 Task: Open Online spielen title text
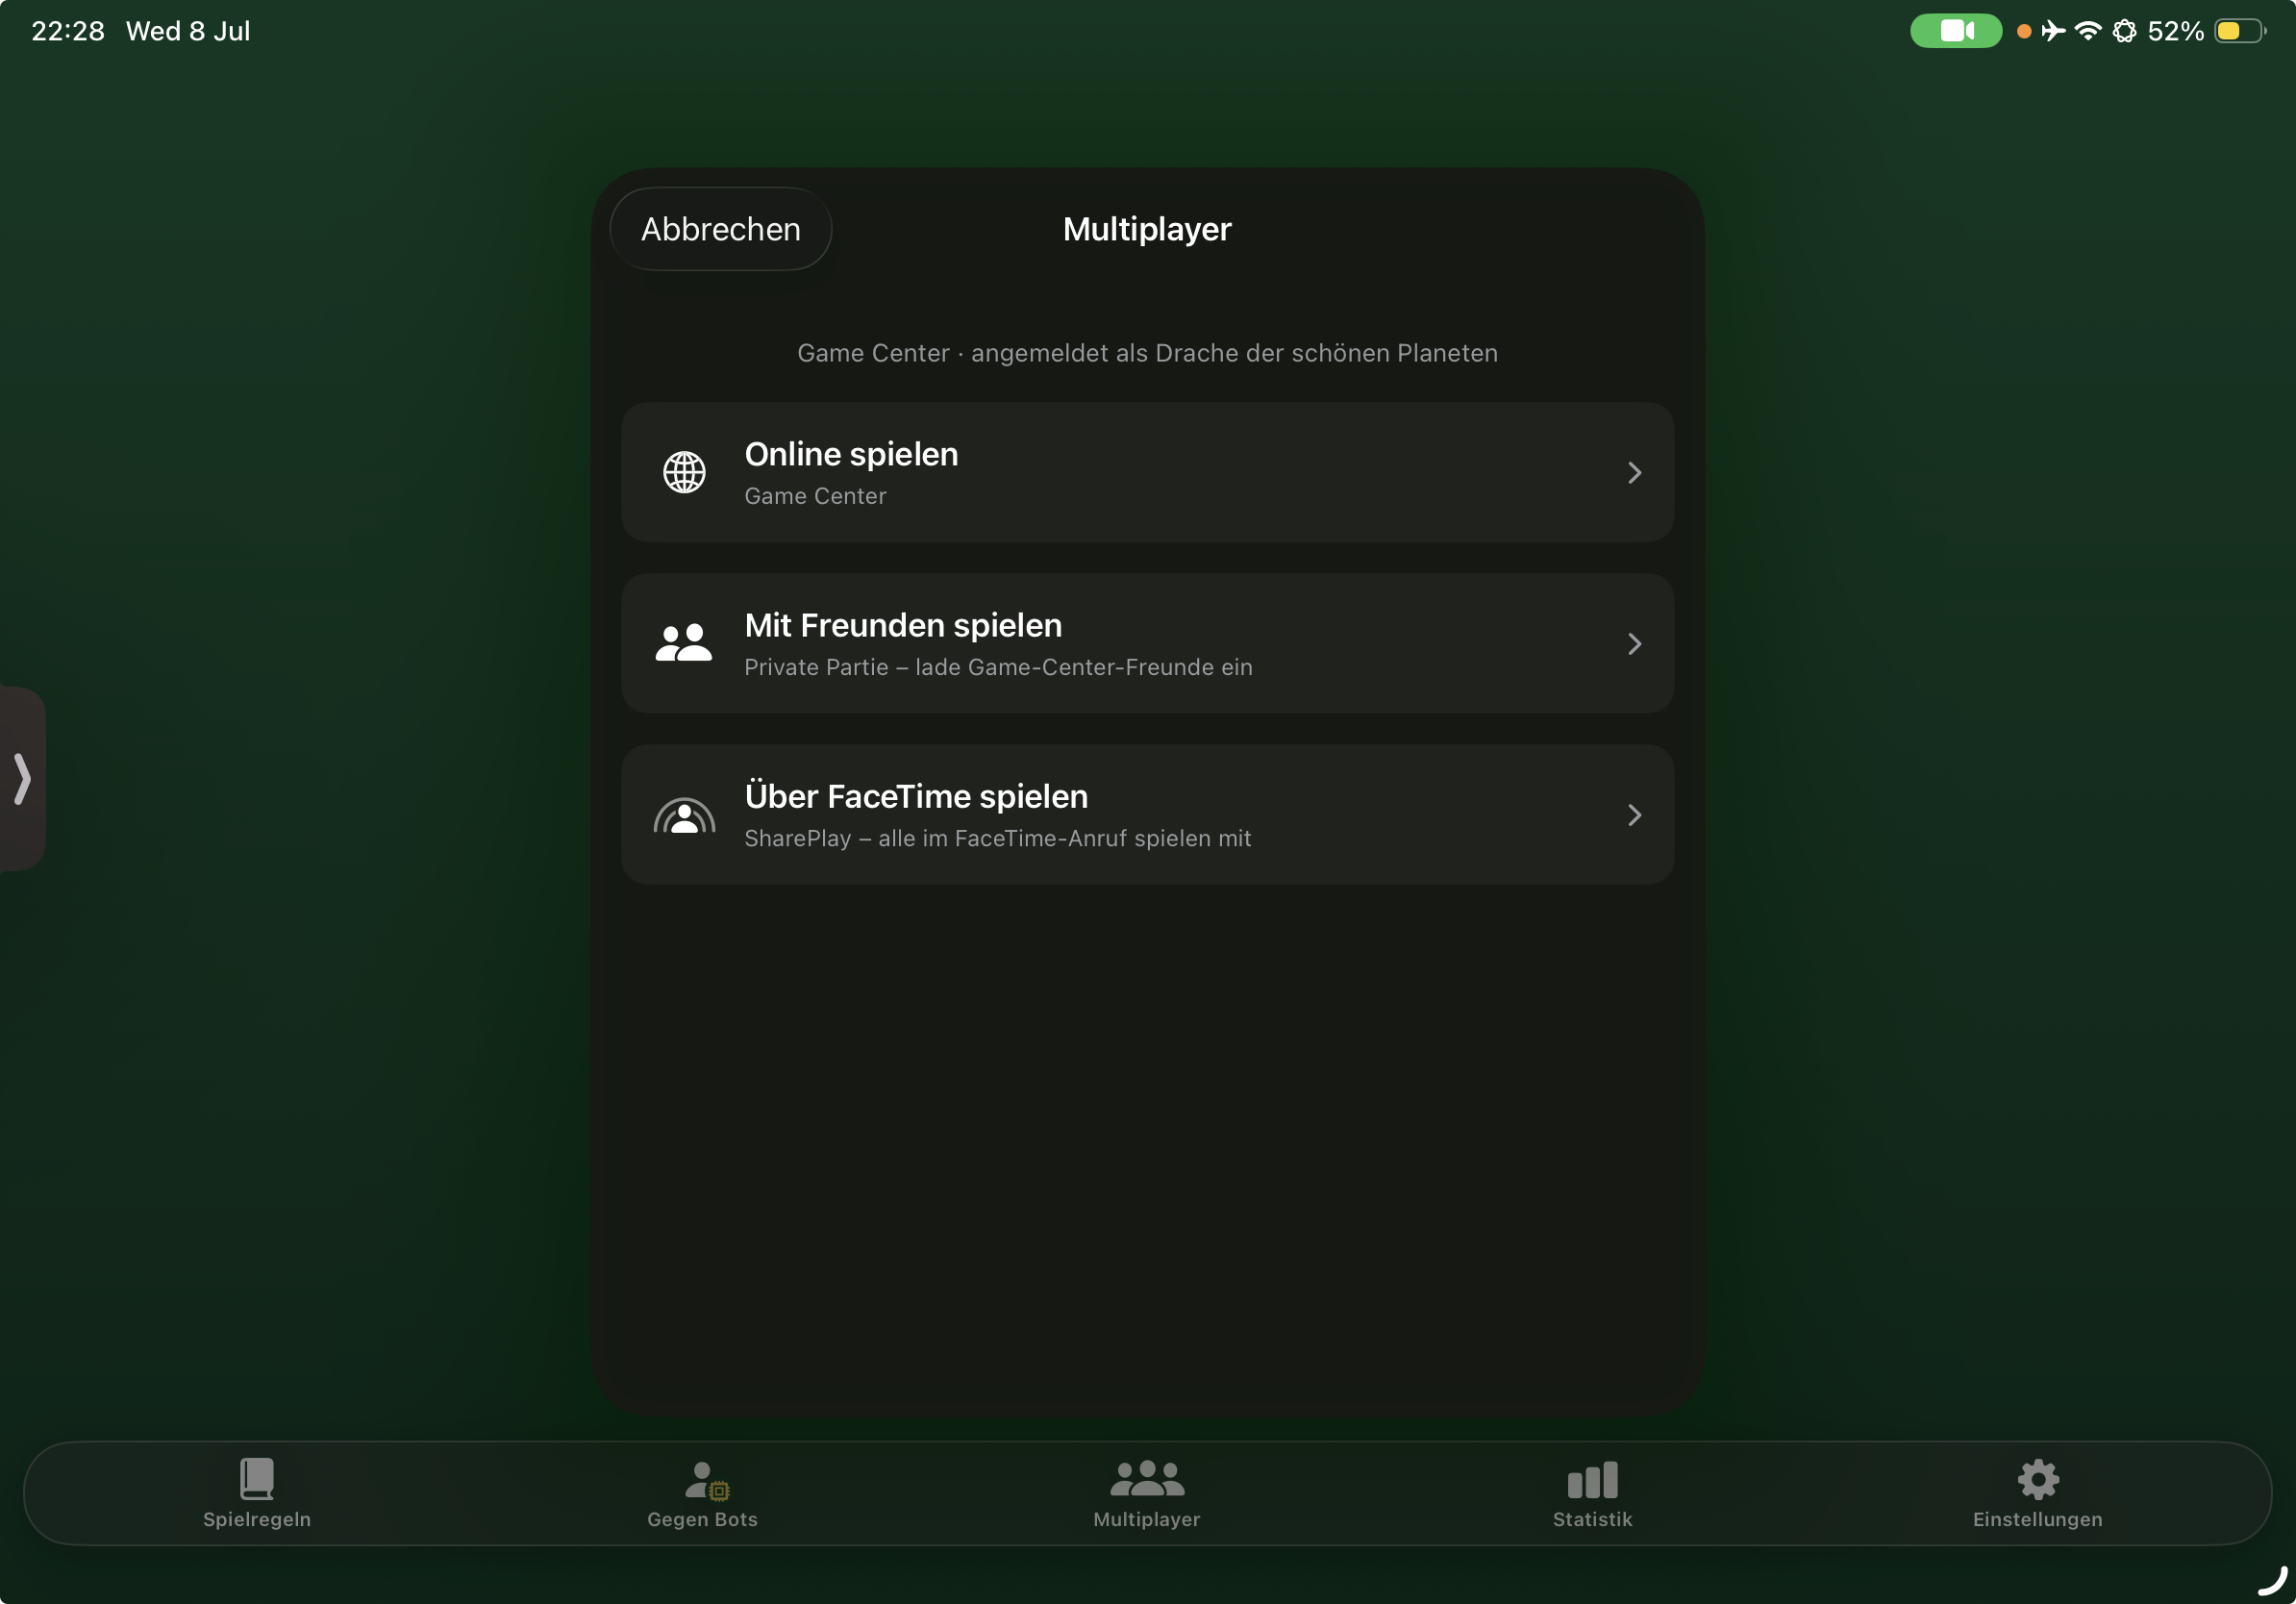[851, 454]
